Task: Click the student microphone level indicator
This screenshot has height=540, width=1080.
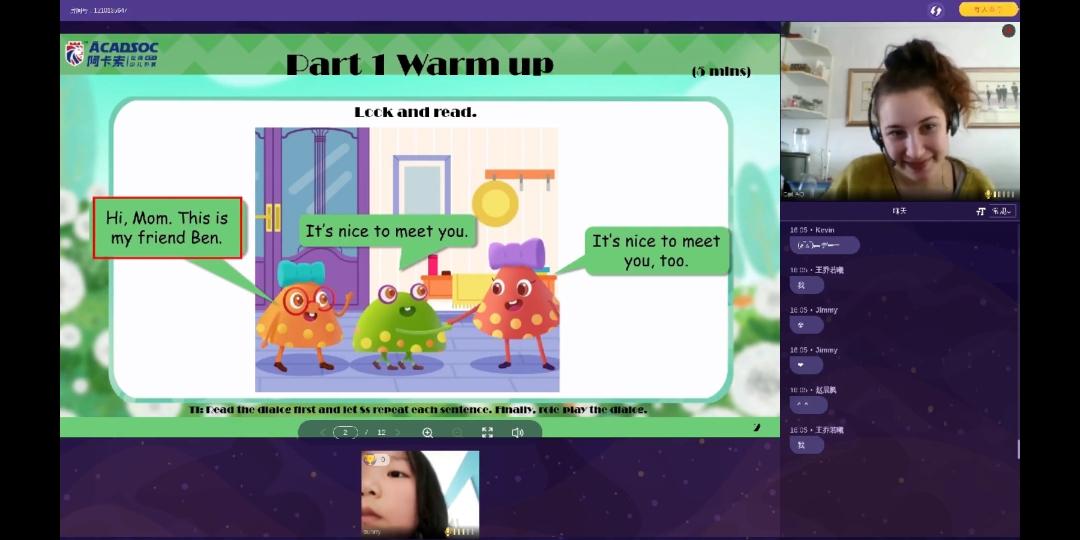Action: point(461,532)
